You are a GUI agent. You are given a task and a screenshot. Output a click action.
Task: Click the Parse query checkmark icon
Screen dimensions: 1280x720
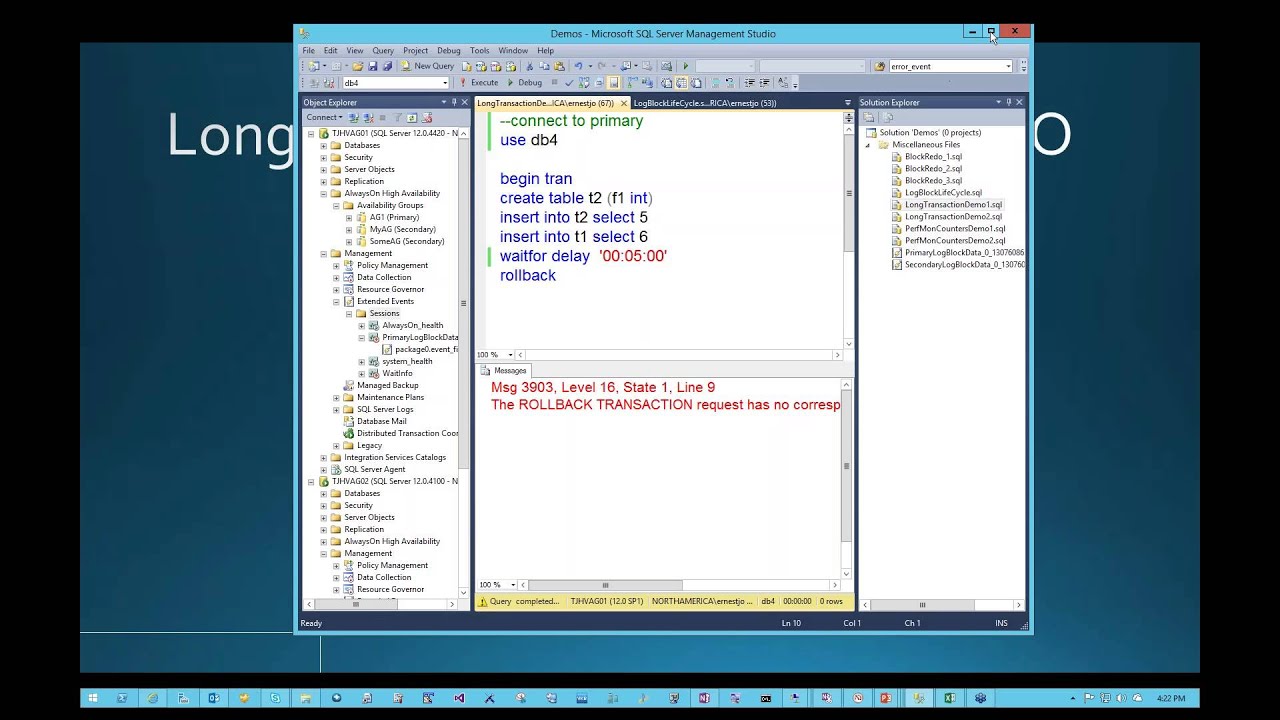569,83
